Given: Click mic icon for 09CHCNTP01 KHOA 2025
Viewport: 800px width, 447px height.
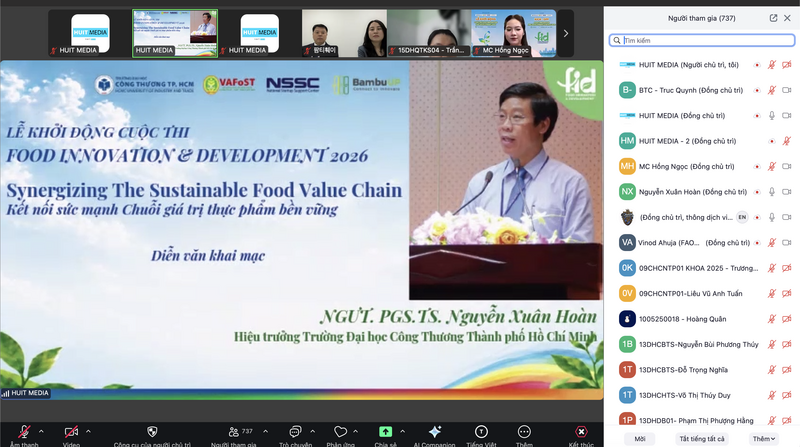Looking at the screenshot, I should pyautogui.click(x=772, y=268).
